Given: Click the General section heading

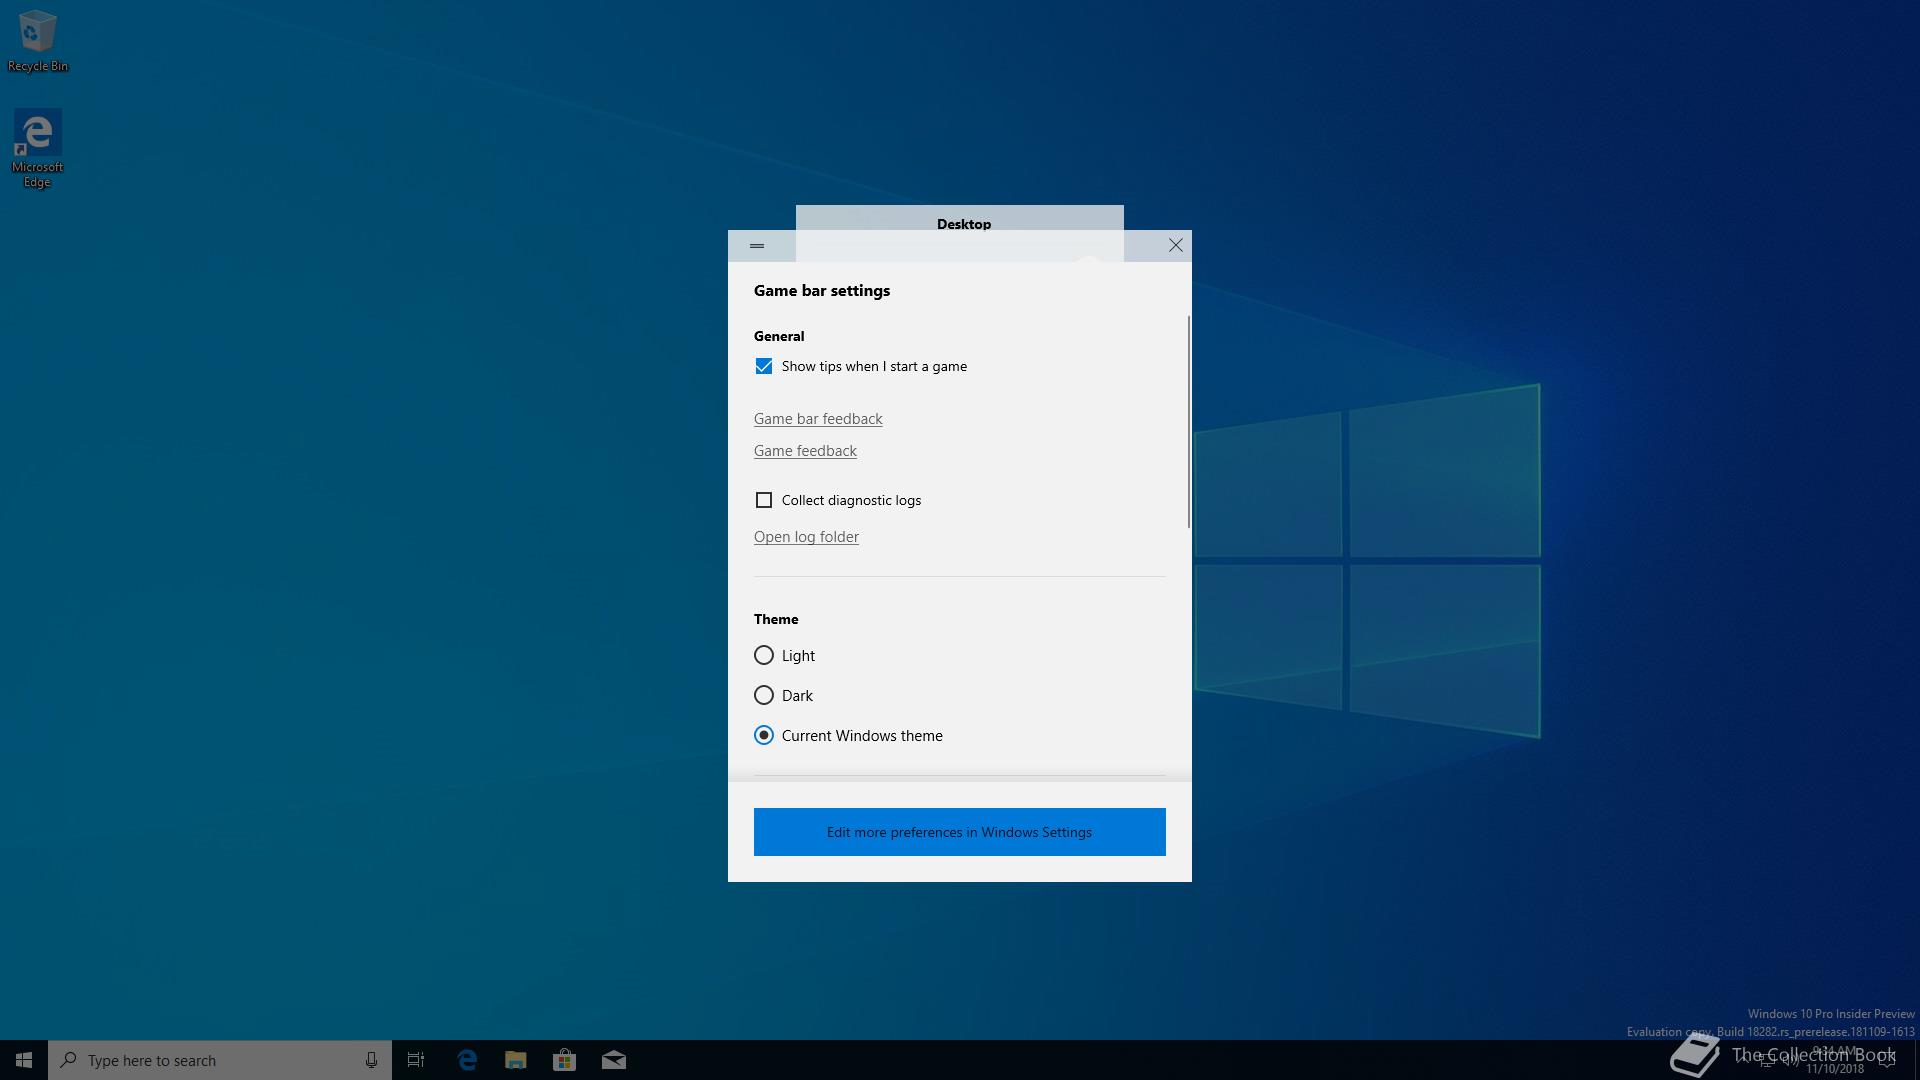Looking at the screenshot, I should click(x=779, y=336).
